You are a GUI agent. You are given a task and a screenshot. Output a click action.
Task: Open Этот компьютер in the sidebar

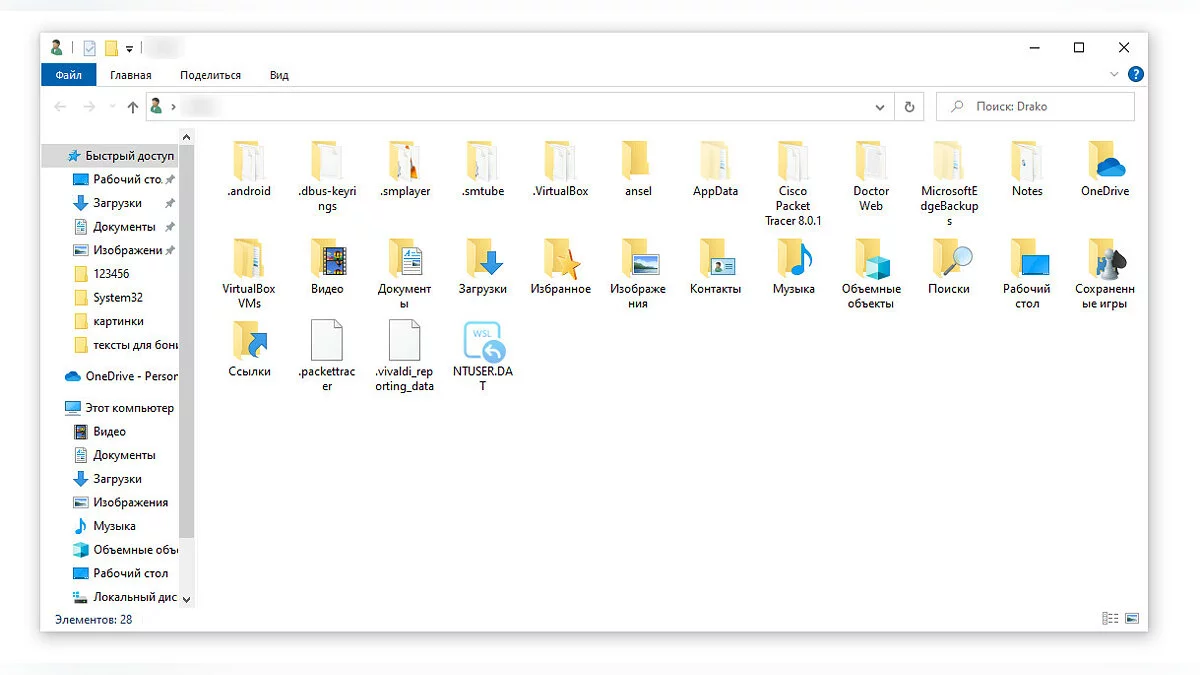click(x=129, y=408)
